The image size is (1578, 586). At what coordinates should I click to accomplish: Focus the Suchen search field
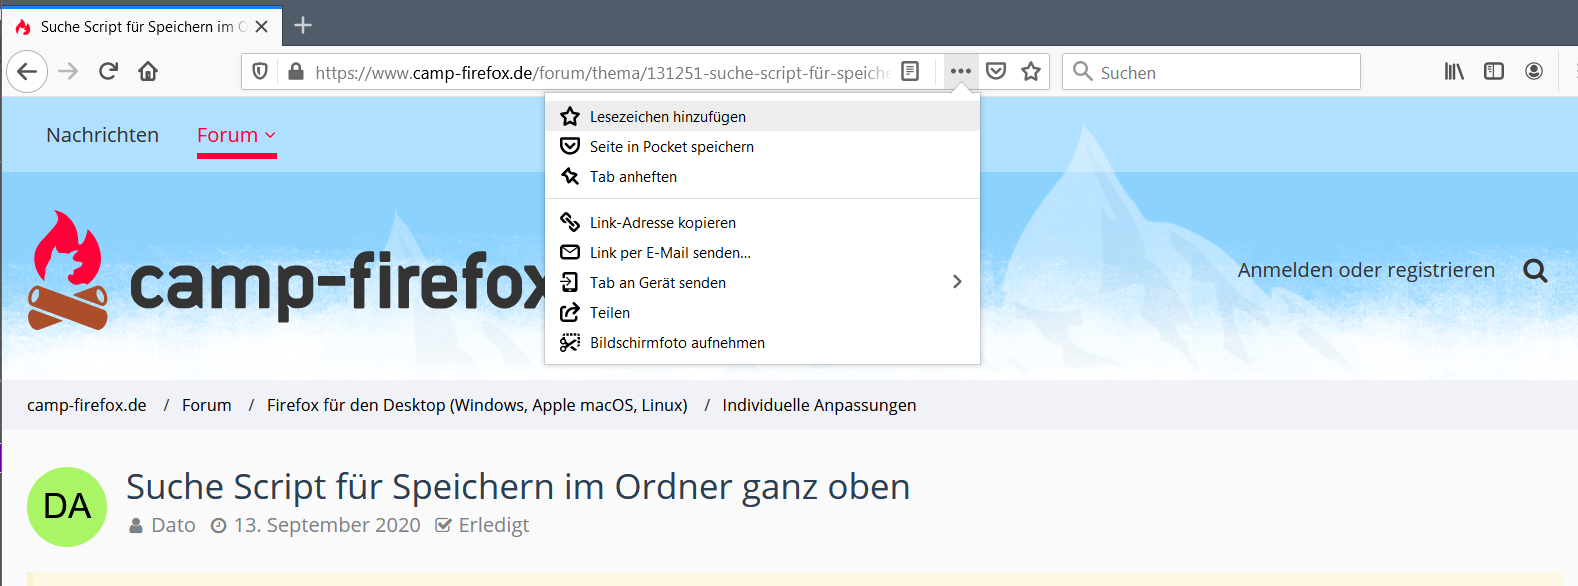click(1211, 72)
